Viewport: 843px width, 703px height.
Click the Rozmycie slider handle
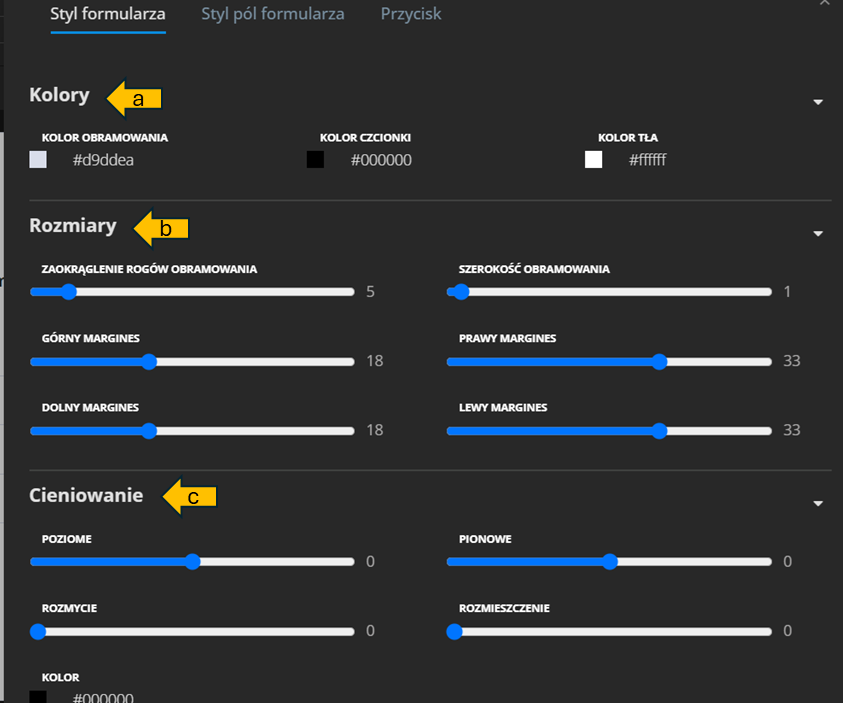[38, 632]
